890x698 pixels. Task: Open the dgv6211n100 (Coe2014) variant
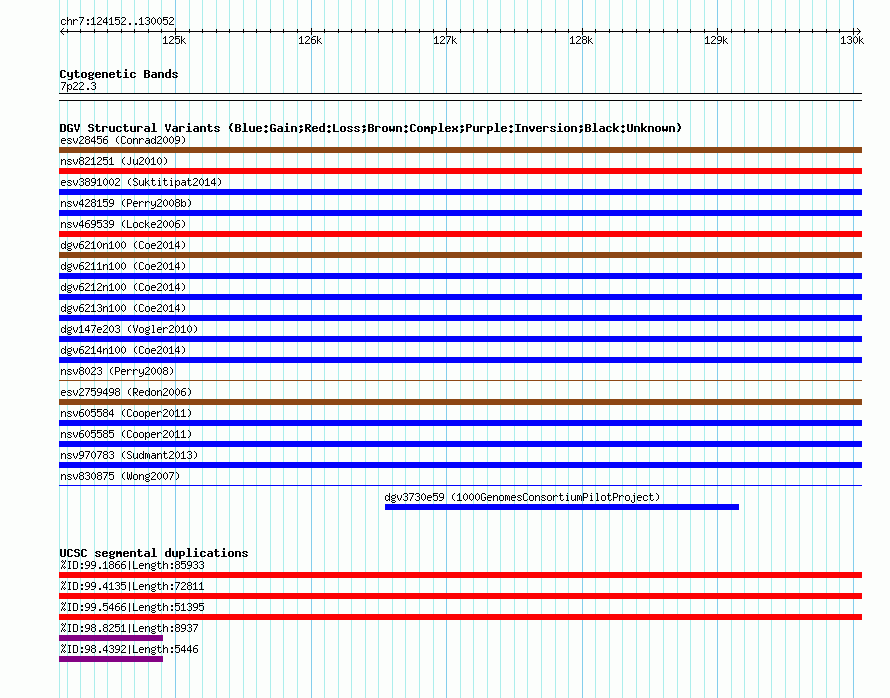(x=123, y=266)
